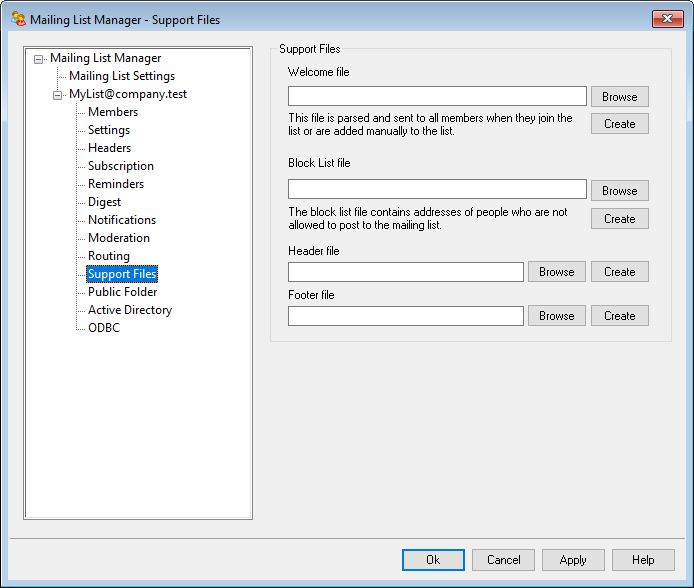Select Digest in the tree
Viewport: 694px width, 588px height.
coord(104,202)
